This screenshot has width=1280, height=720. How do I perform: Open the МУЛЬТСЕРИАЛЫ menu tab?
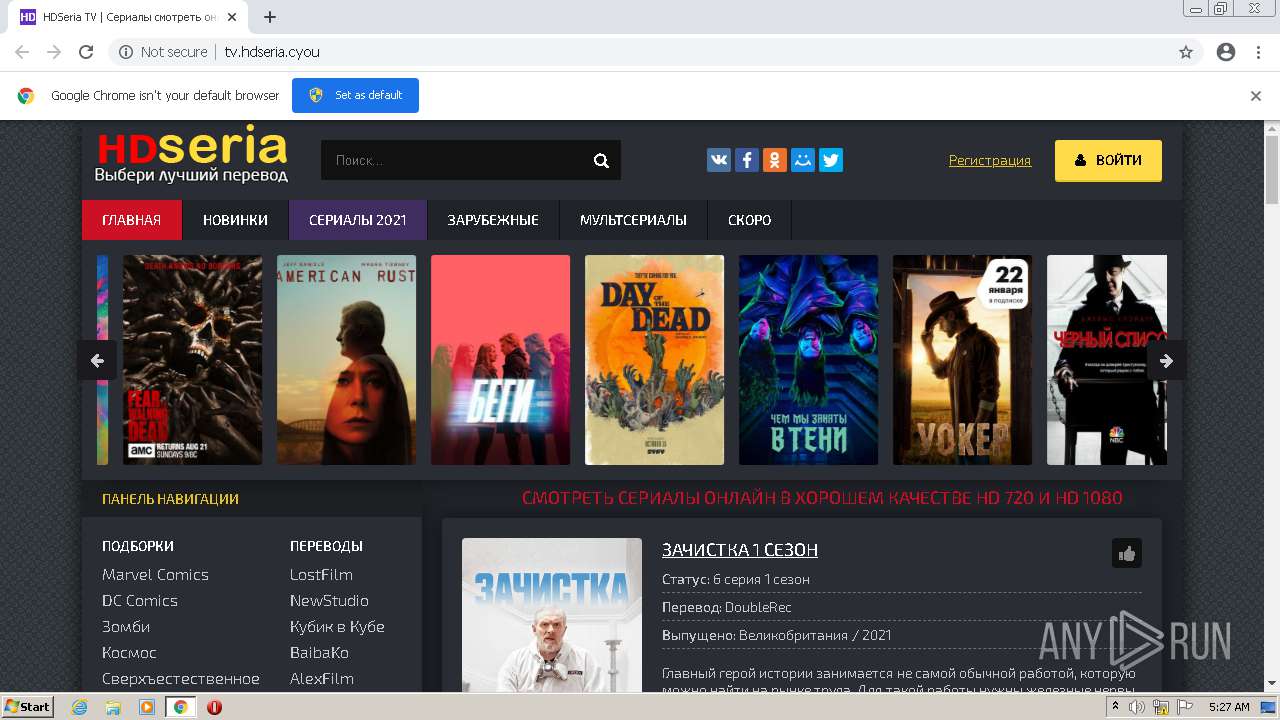click(633, 220)
